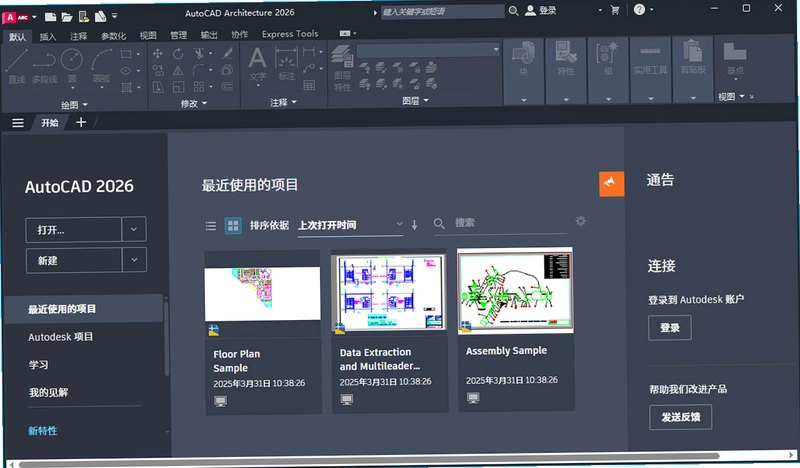Screen dimensions: 800x468
Task: Click the plus new drawing tab icon
Action: tap(81, 122)
